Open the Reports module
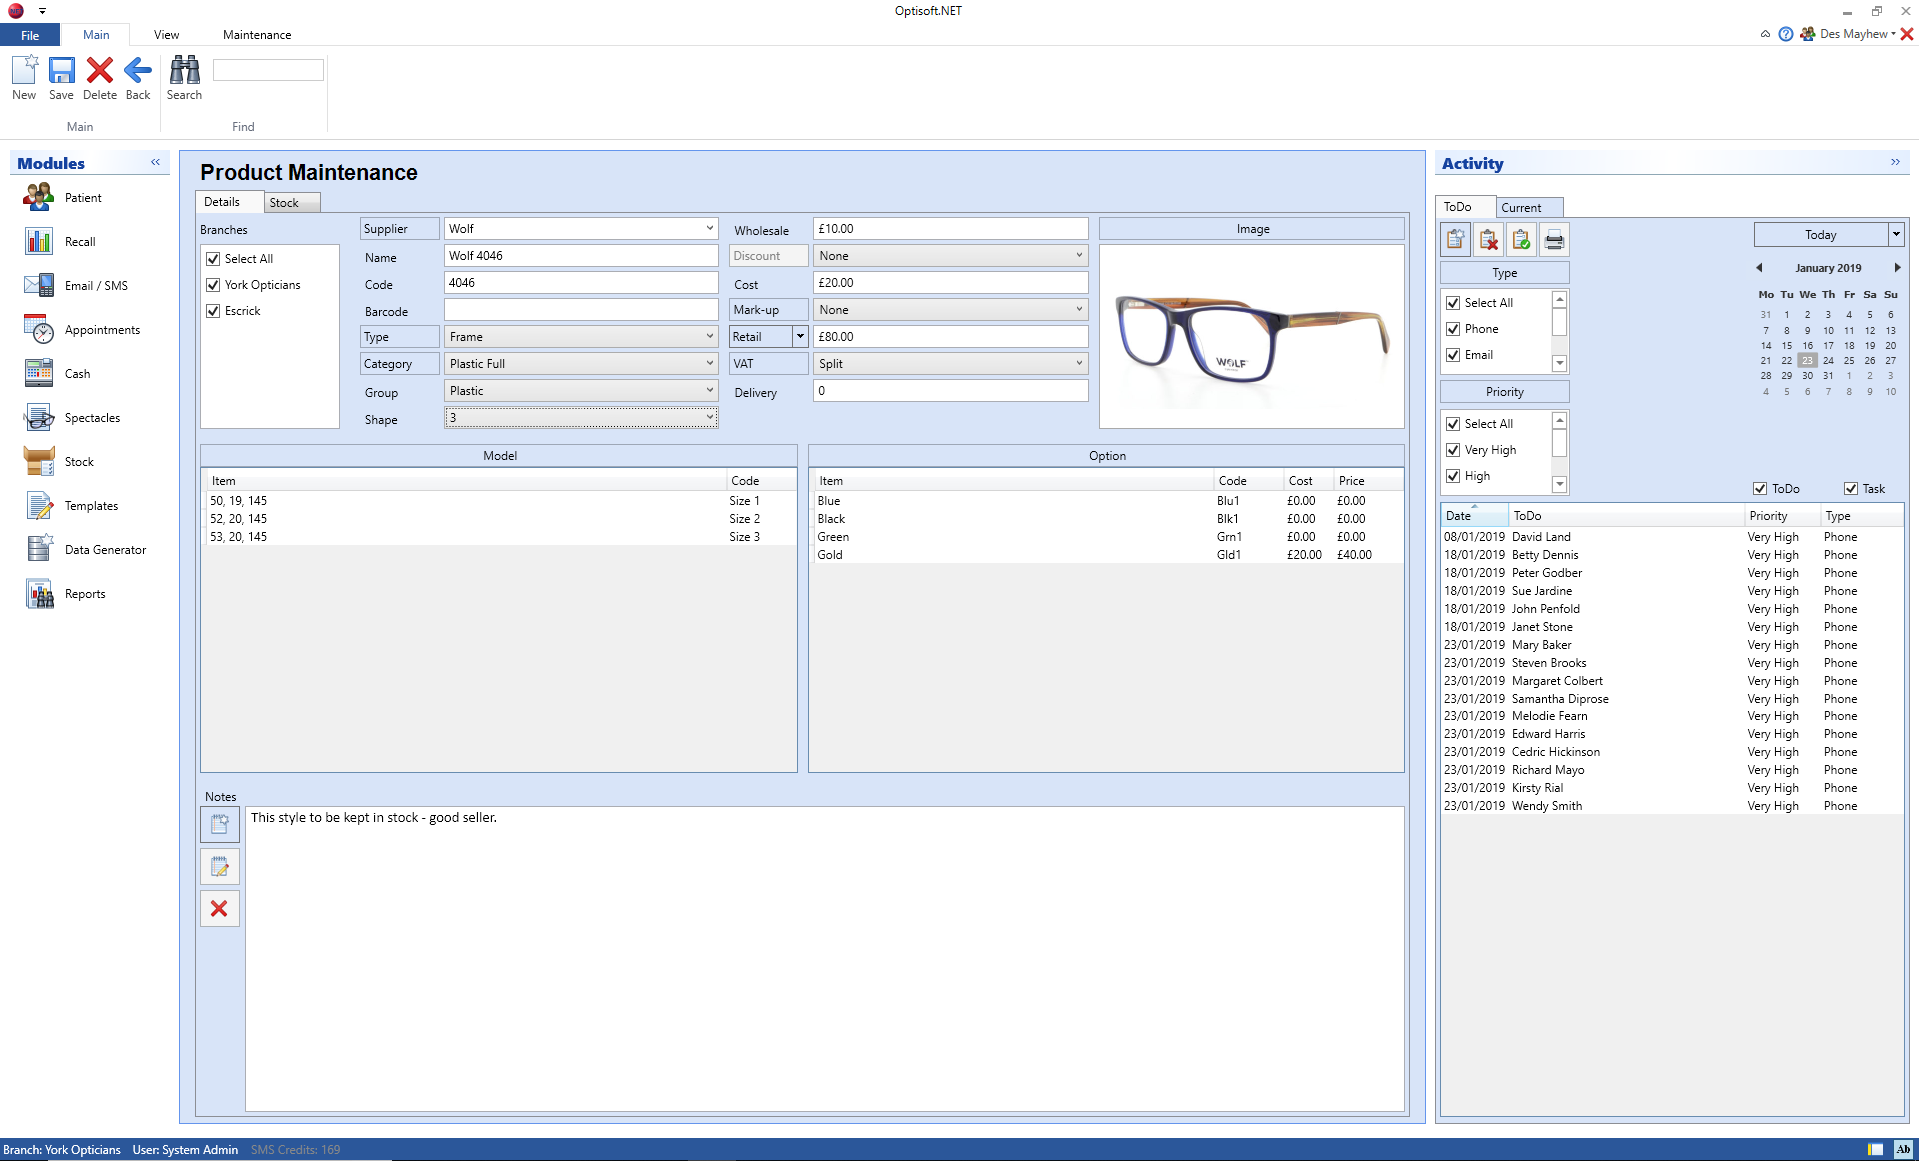Screen dimensions: 1919x1161 click(x=38, y=593)
